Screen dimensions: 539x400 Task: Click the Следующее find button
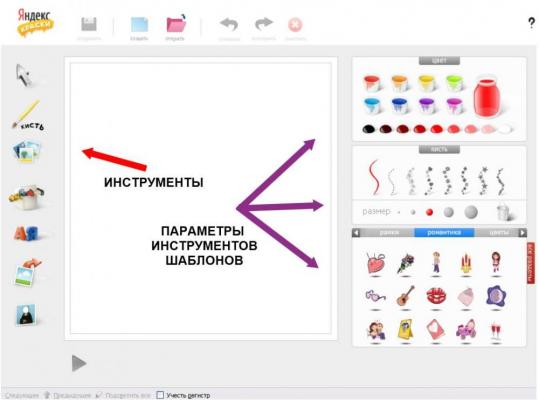[x=22, y=395]
